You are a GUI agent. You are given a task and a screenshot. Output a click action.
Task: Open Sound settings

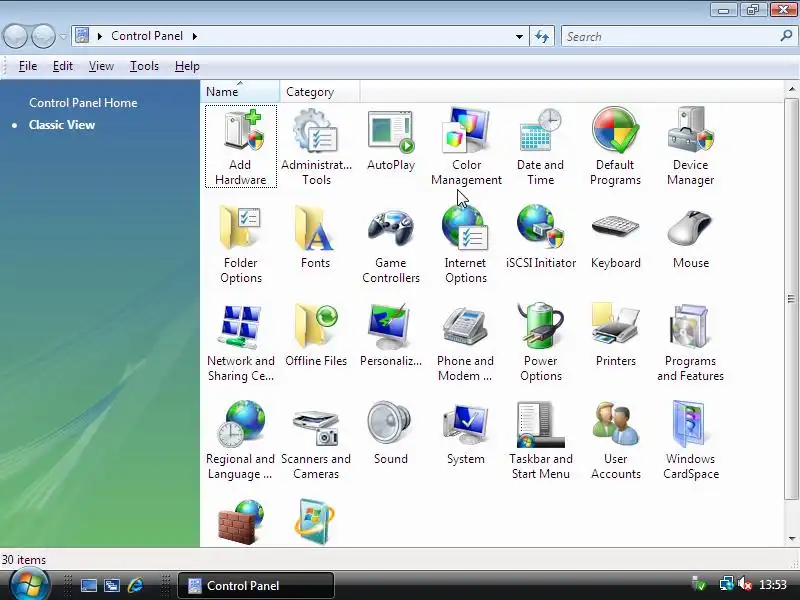click(x=391, y=433)
